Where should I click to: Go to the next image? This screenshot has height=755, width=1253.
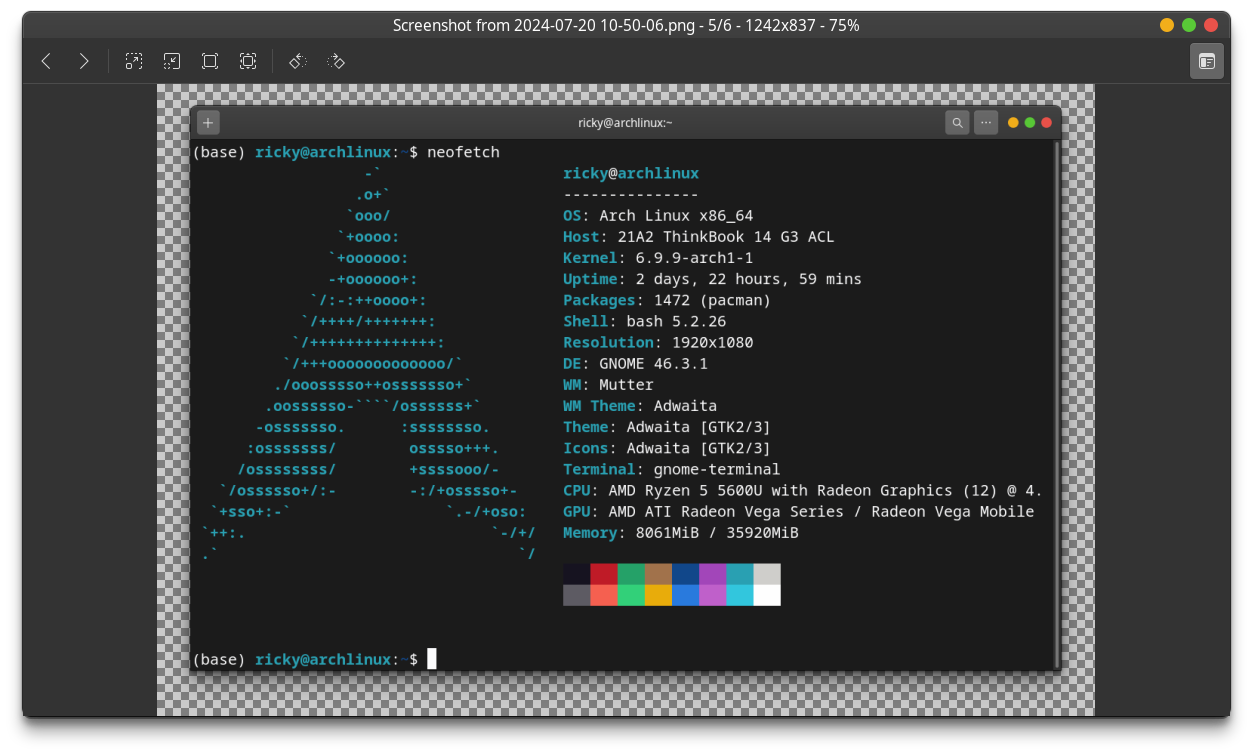coord(84,61)
